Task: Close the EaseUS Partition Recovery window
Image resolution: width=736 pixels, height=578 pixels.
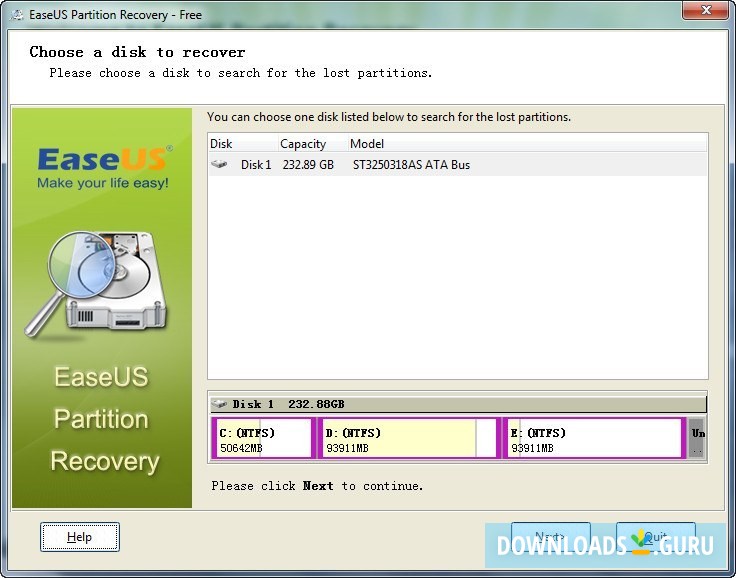Action: (705, 10)
